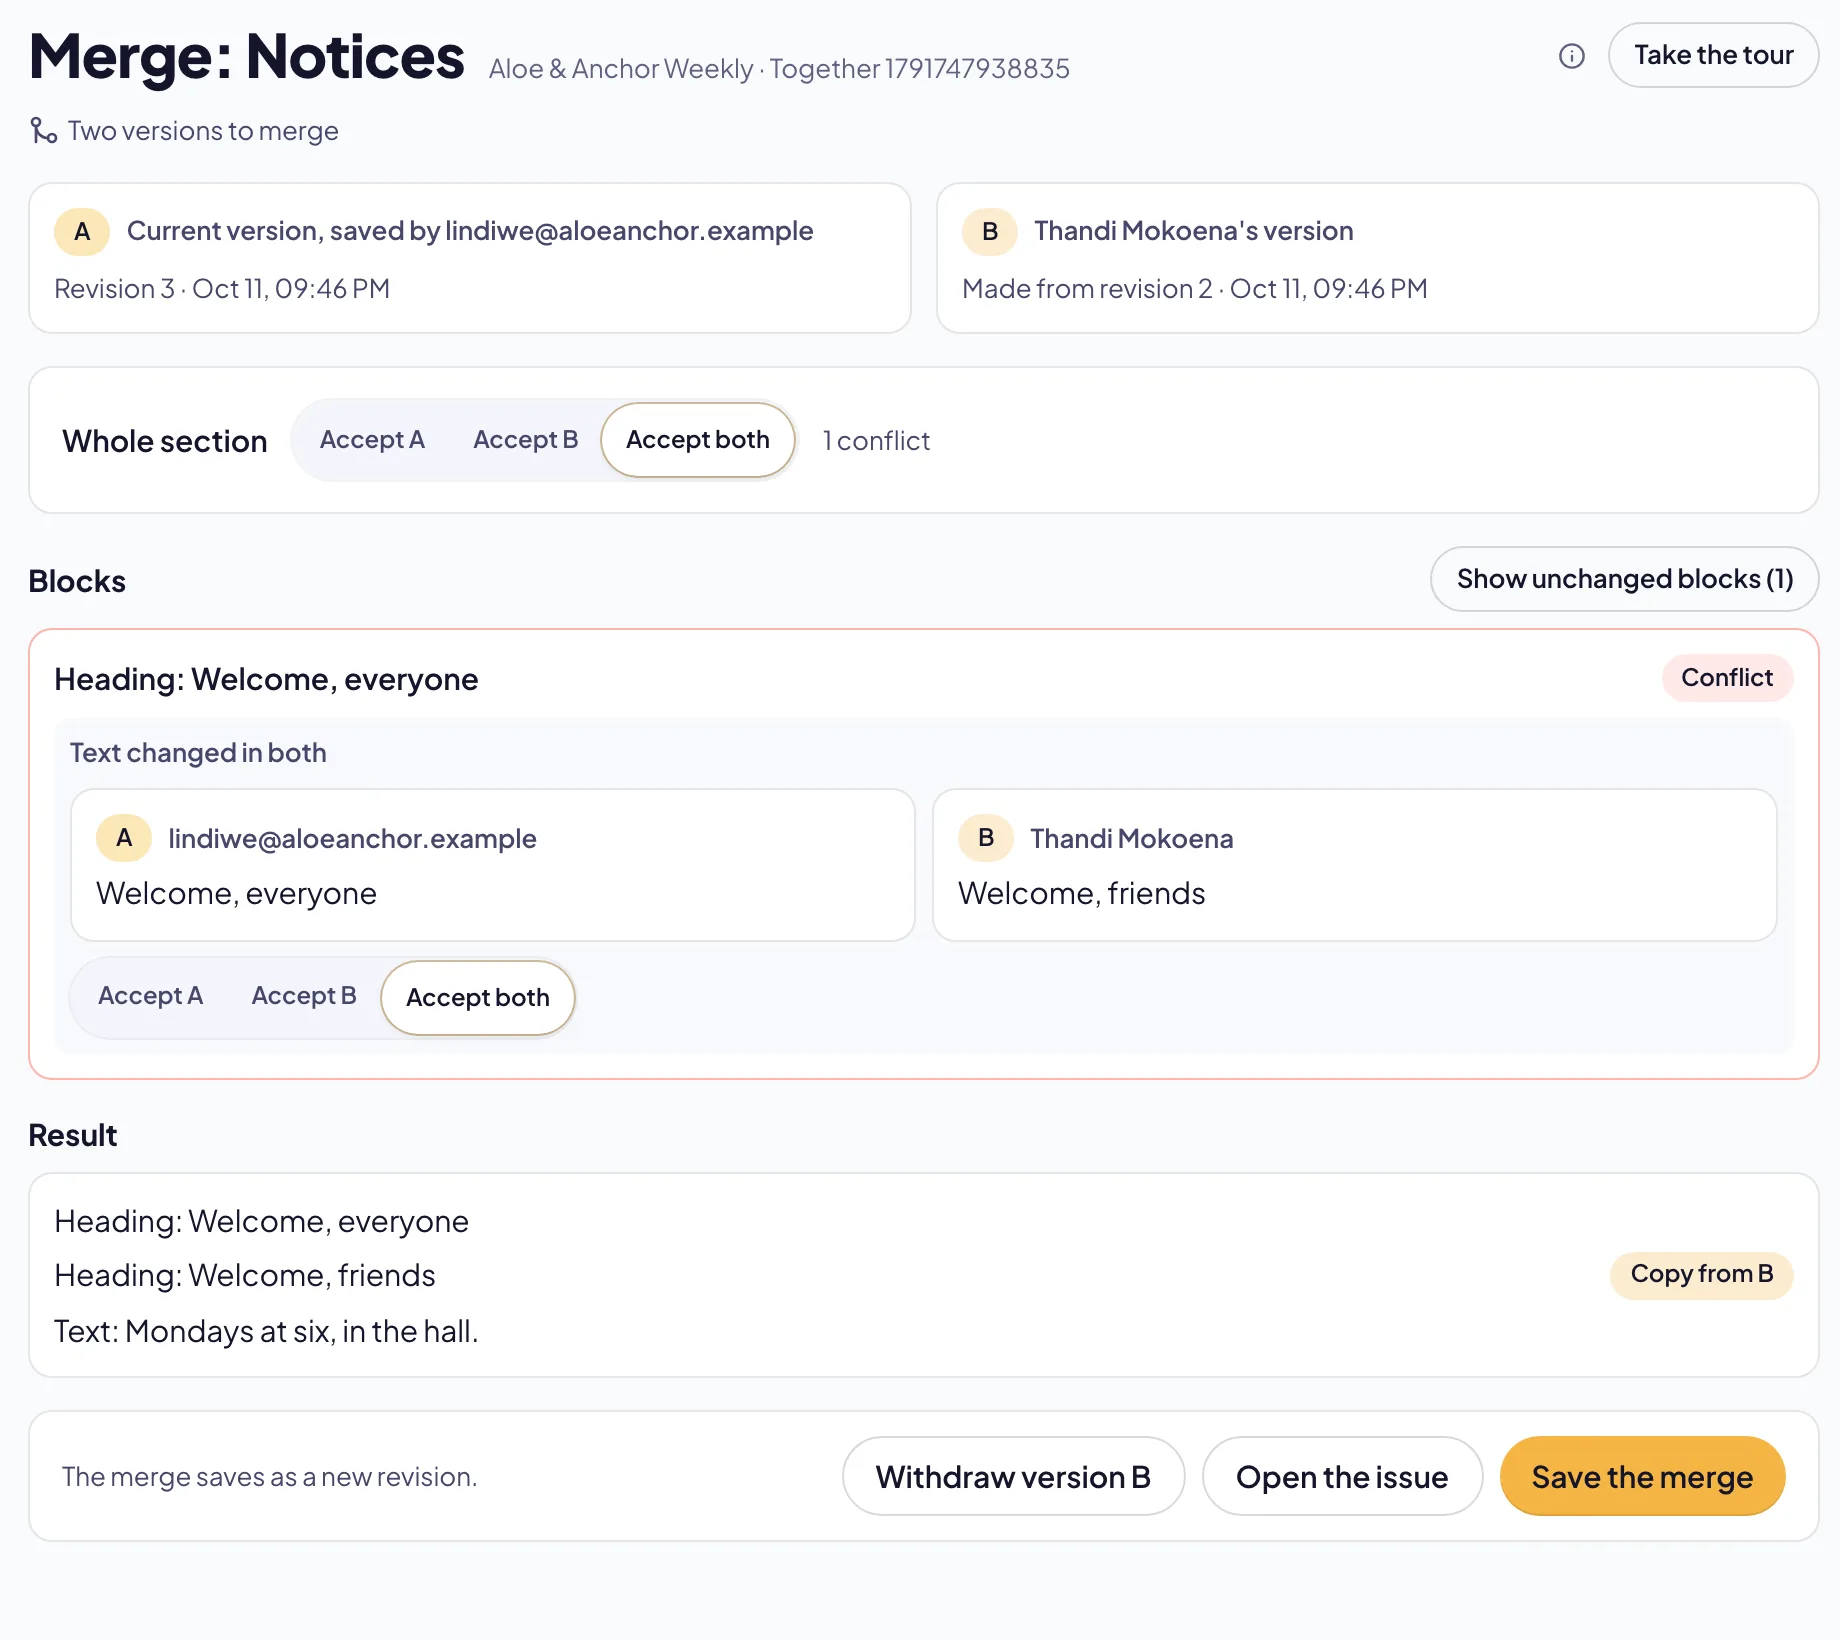Viewport: 1840px width, 1640px height.
Task: Click the '1 conflict' label
Action: coord(876,441)
